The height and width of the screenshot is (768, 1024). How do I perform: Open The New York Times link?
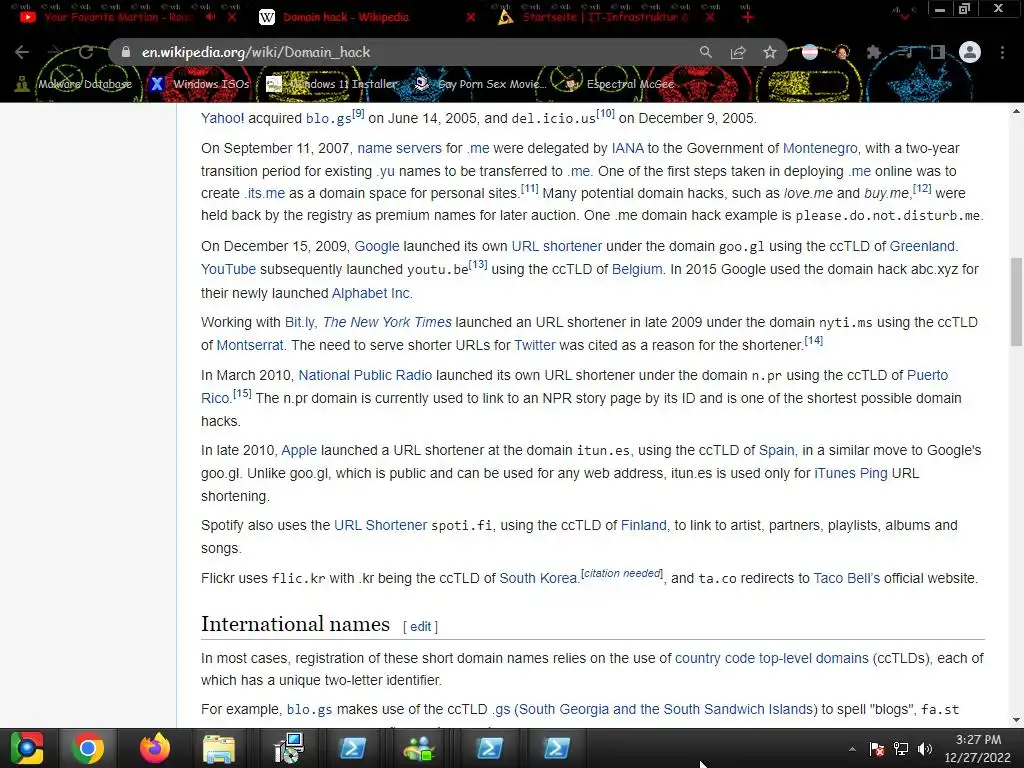tap(387, 322)
